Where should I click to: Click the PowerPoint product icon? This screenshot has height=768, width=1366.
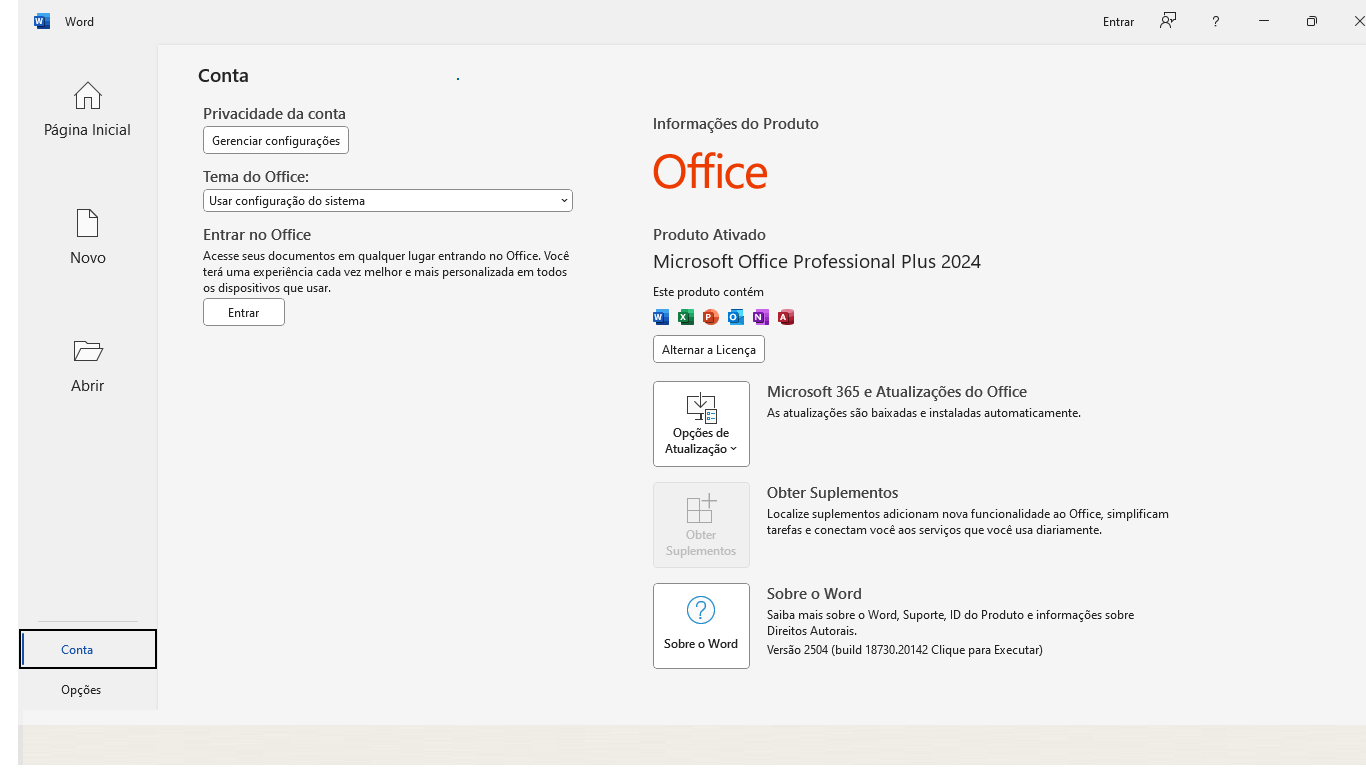(711, 317)
